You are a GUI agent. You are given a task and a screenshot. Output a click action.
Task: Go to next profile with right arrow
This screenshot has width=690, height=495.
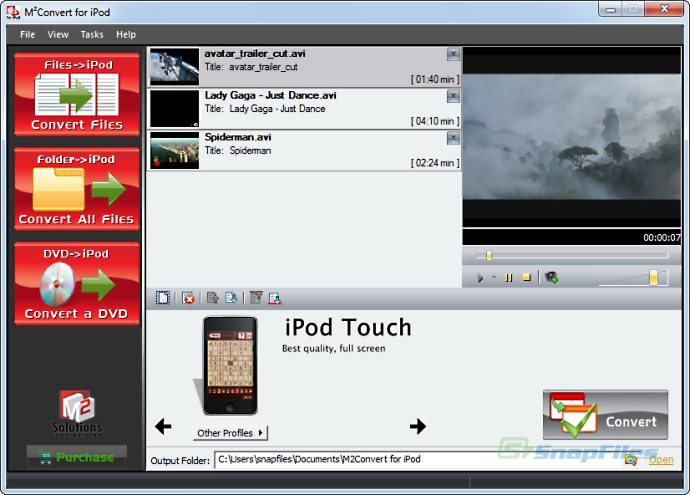(418, 426)
